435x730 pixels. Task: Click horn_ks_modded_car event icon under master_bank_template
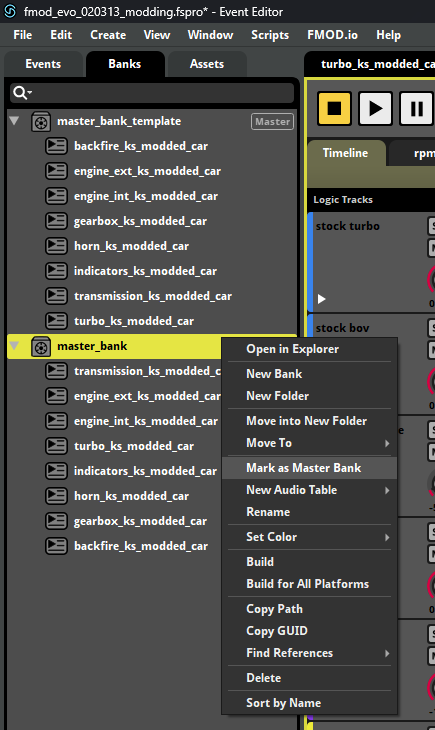pyautogui.click(x=56, y=246)
